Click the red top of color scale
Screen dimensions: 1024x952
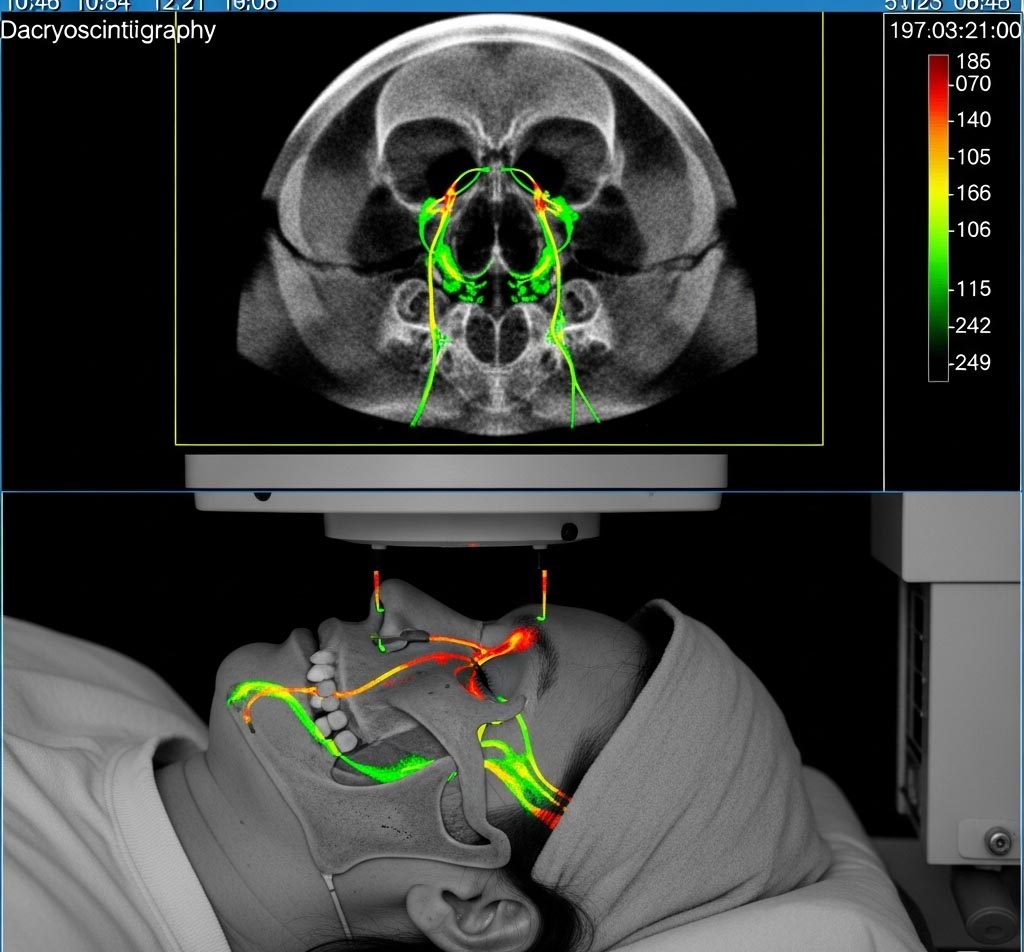[938, 68]
